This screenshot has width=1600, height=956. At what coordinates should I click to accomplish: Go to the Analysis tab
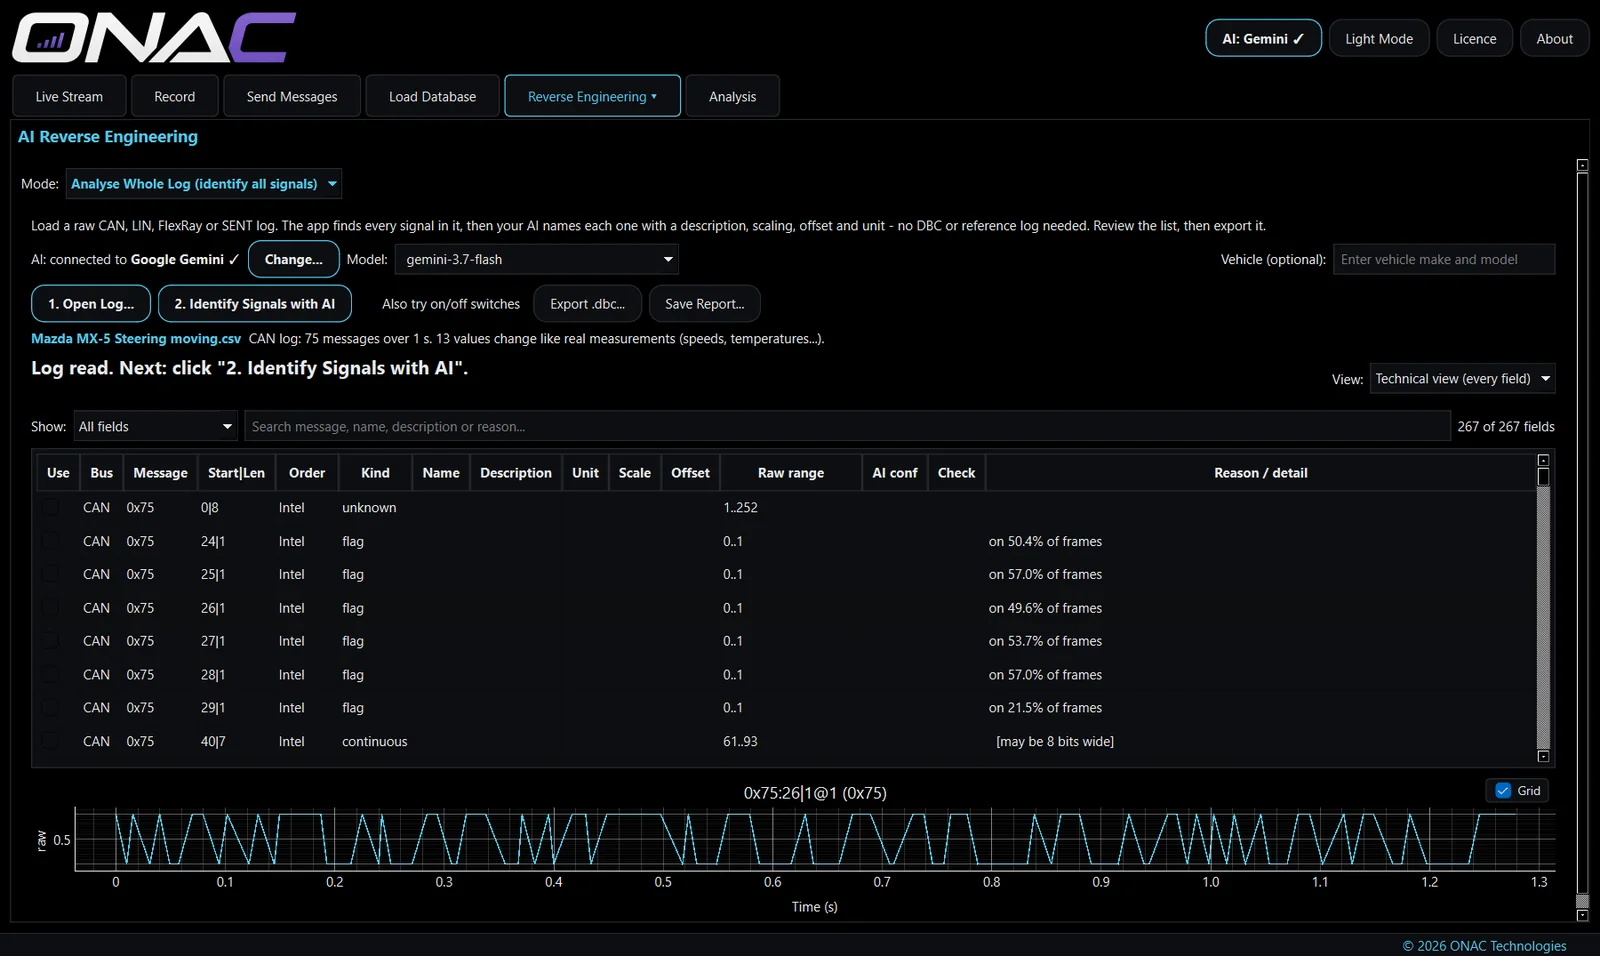point(732,96)
